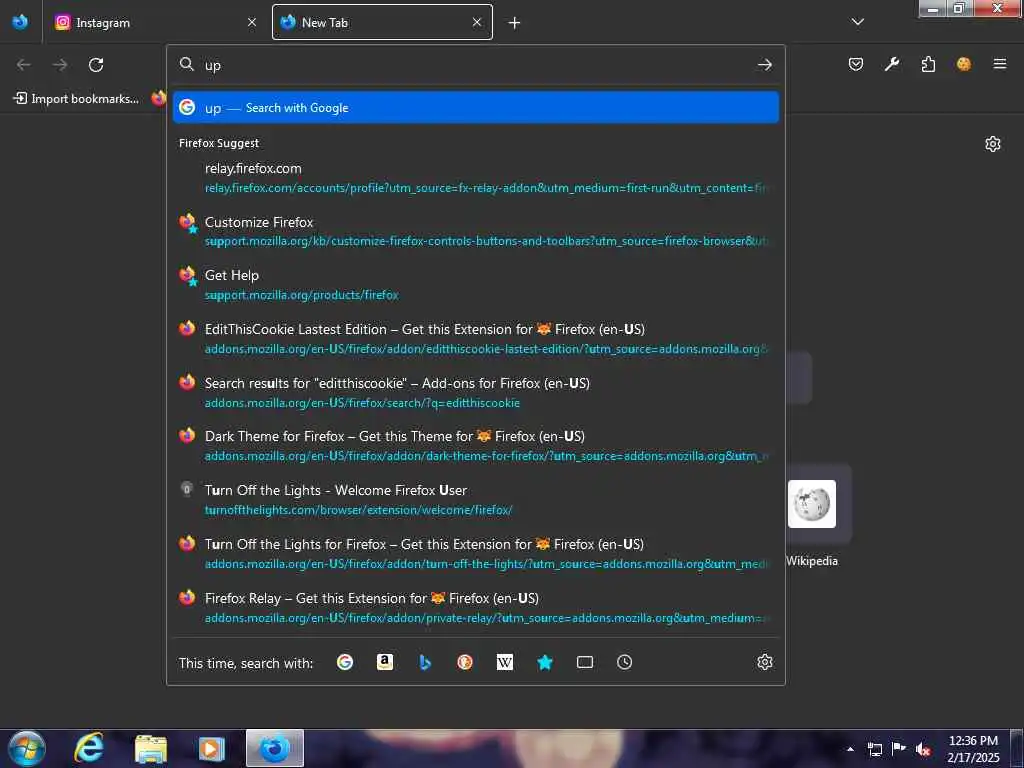Close the Instagram tab

(x=252, y=22)
